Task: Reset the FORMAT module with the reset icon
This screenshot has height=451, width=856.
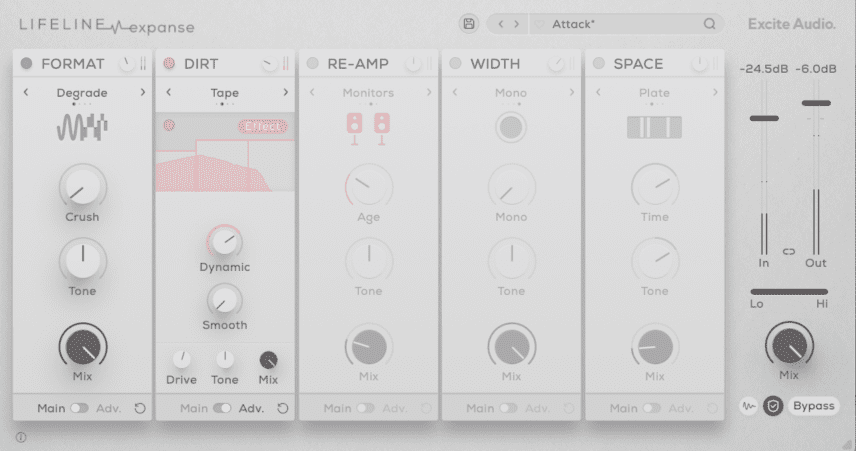Action: pyautogui.click(x=140, y=408)
